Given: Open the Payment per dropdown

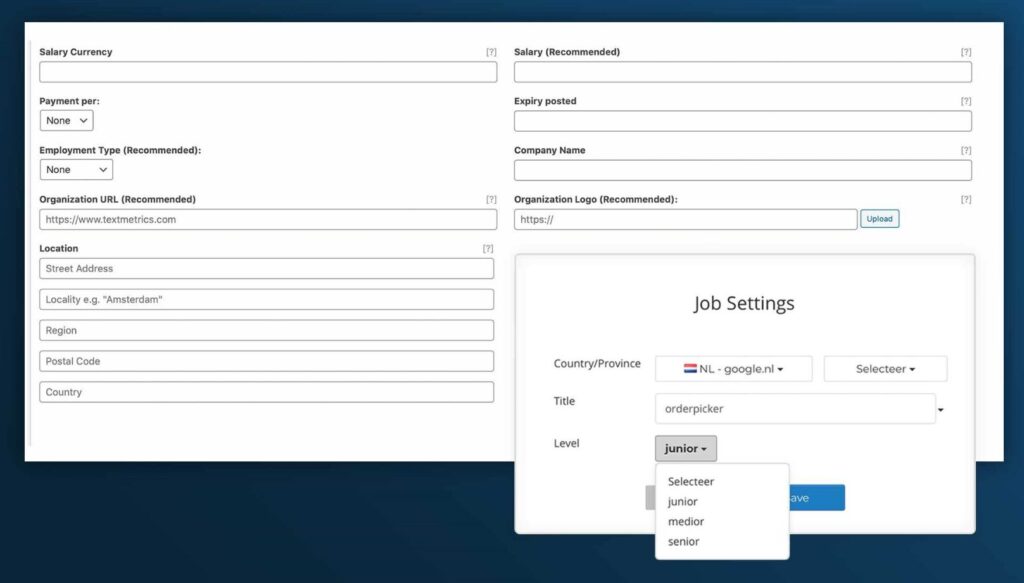Looking at the screenshot, I should click(x=67, y=121).
